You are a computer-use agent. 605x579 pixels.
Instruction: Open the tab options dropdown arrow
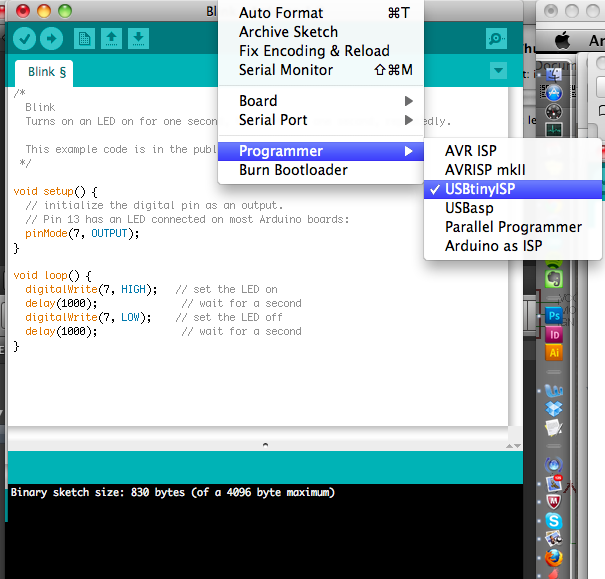point(499,70)
